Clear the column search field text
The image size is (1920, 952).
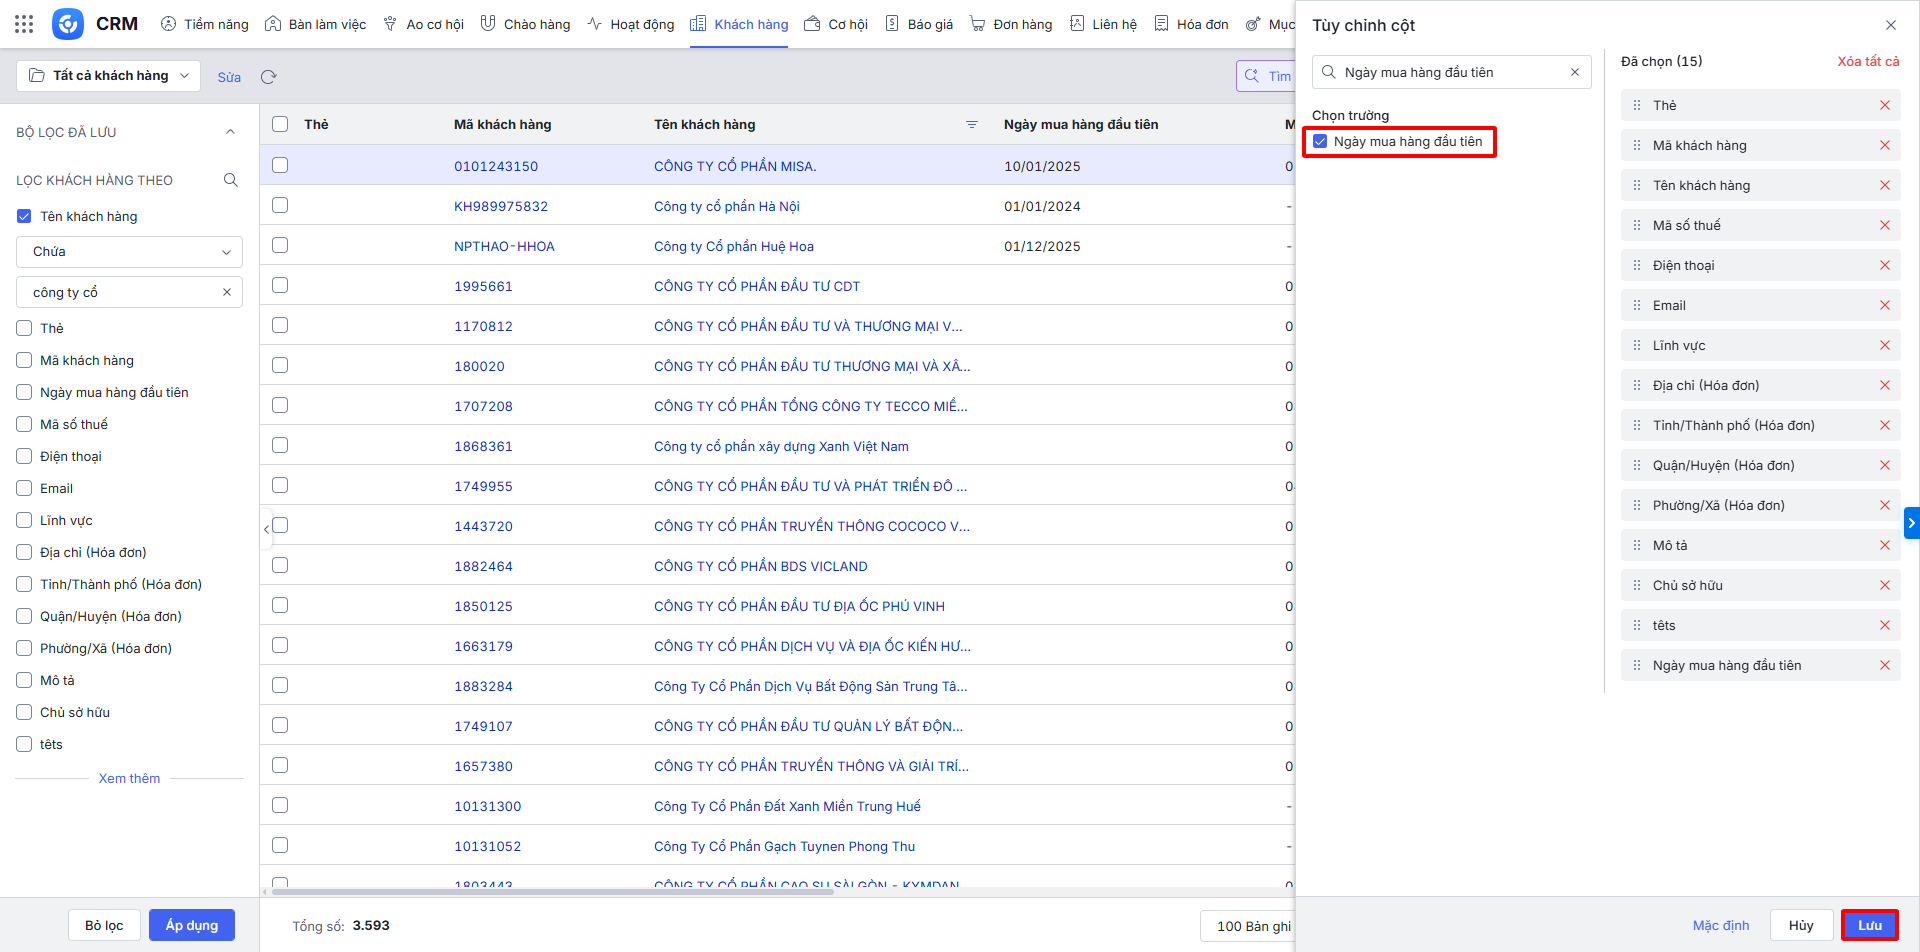click(x=1574, y=72)
